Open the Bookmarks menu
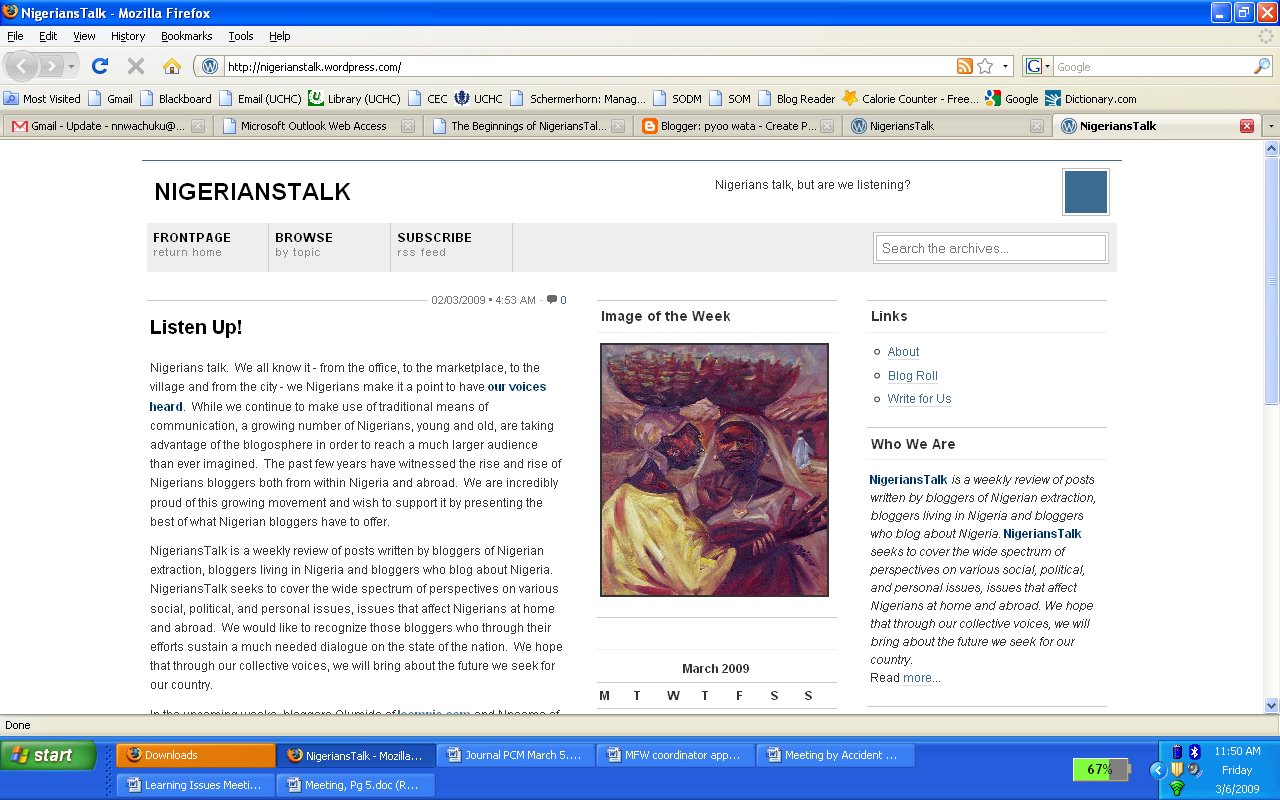The image size is (1280, 800). click(186, 36)
